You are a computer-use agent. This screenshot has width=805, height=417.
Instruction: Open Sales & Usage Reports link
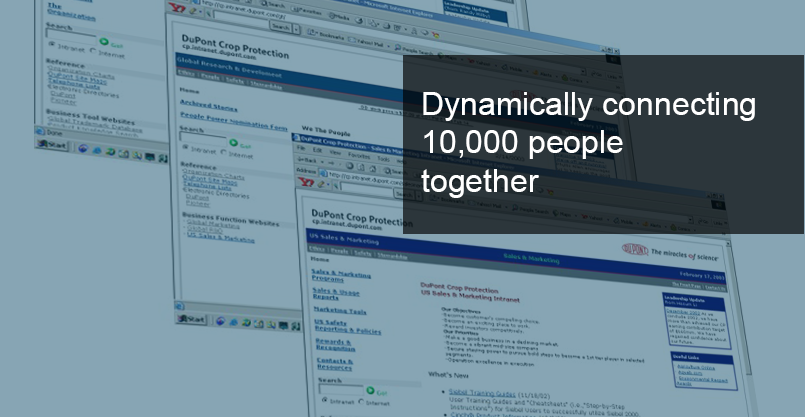click(x=336, y=294)
